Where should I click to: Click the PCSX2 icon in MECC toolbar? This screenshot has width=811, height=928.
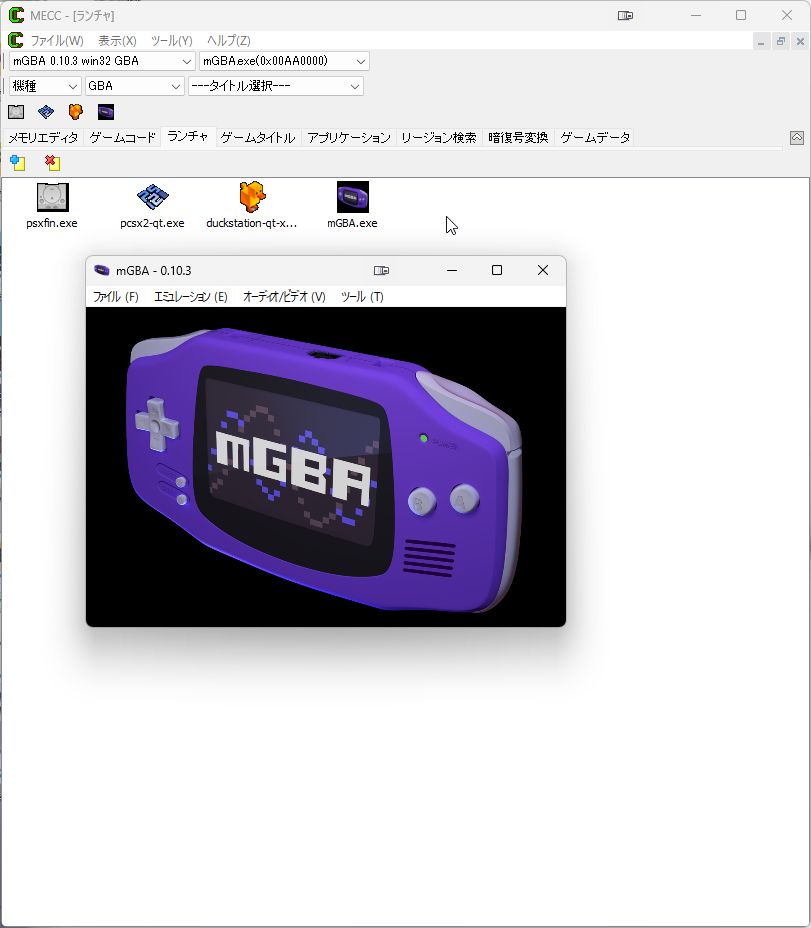pos(46,112)
